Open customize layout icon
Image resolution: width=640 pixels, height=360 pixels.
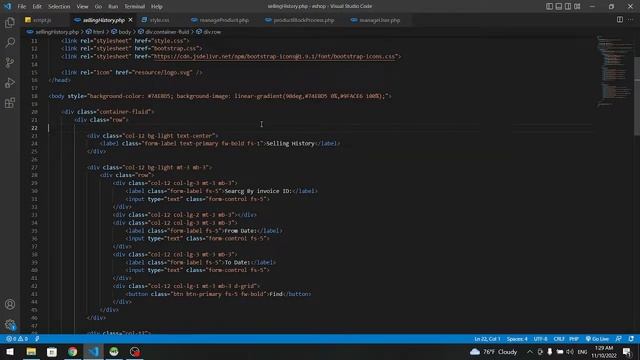[577, 6]
